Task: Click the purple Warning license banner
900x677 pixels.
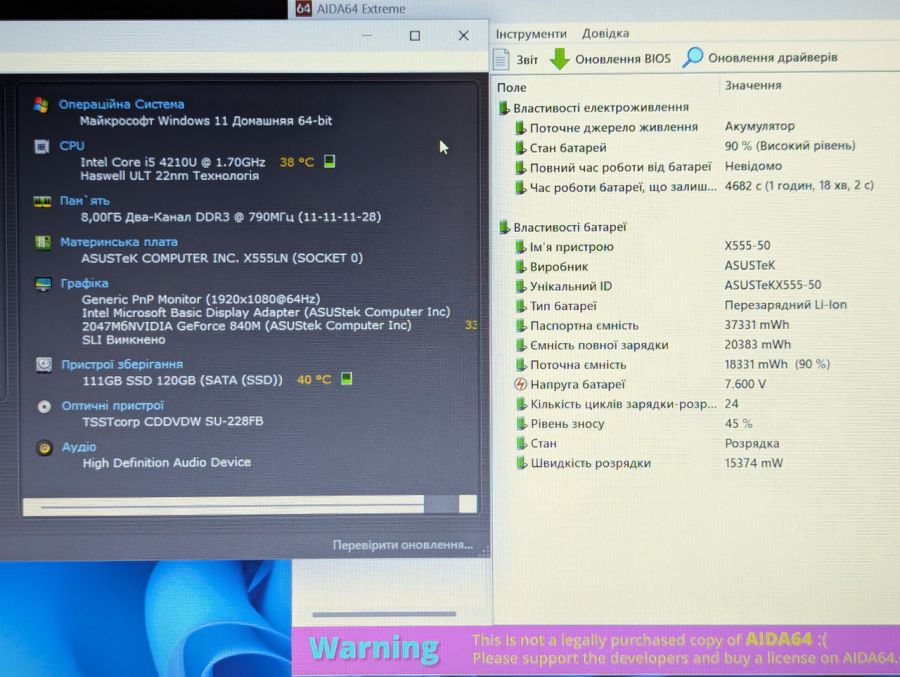Action: click(596, 650)
